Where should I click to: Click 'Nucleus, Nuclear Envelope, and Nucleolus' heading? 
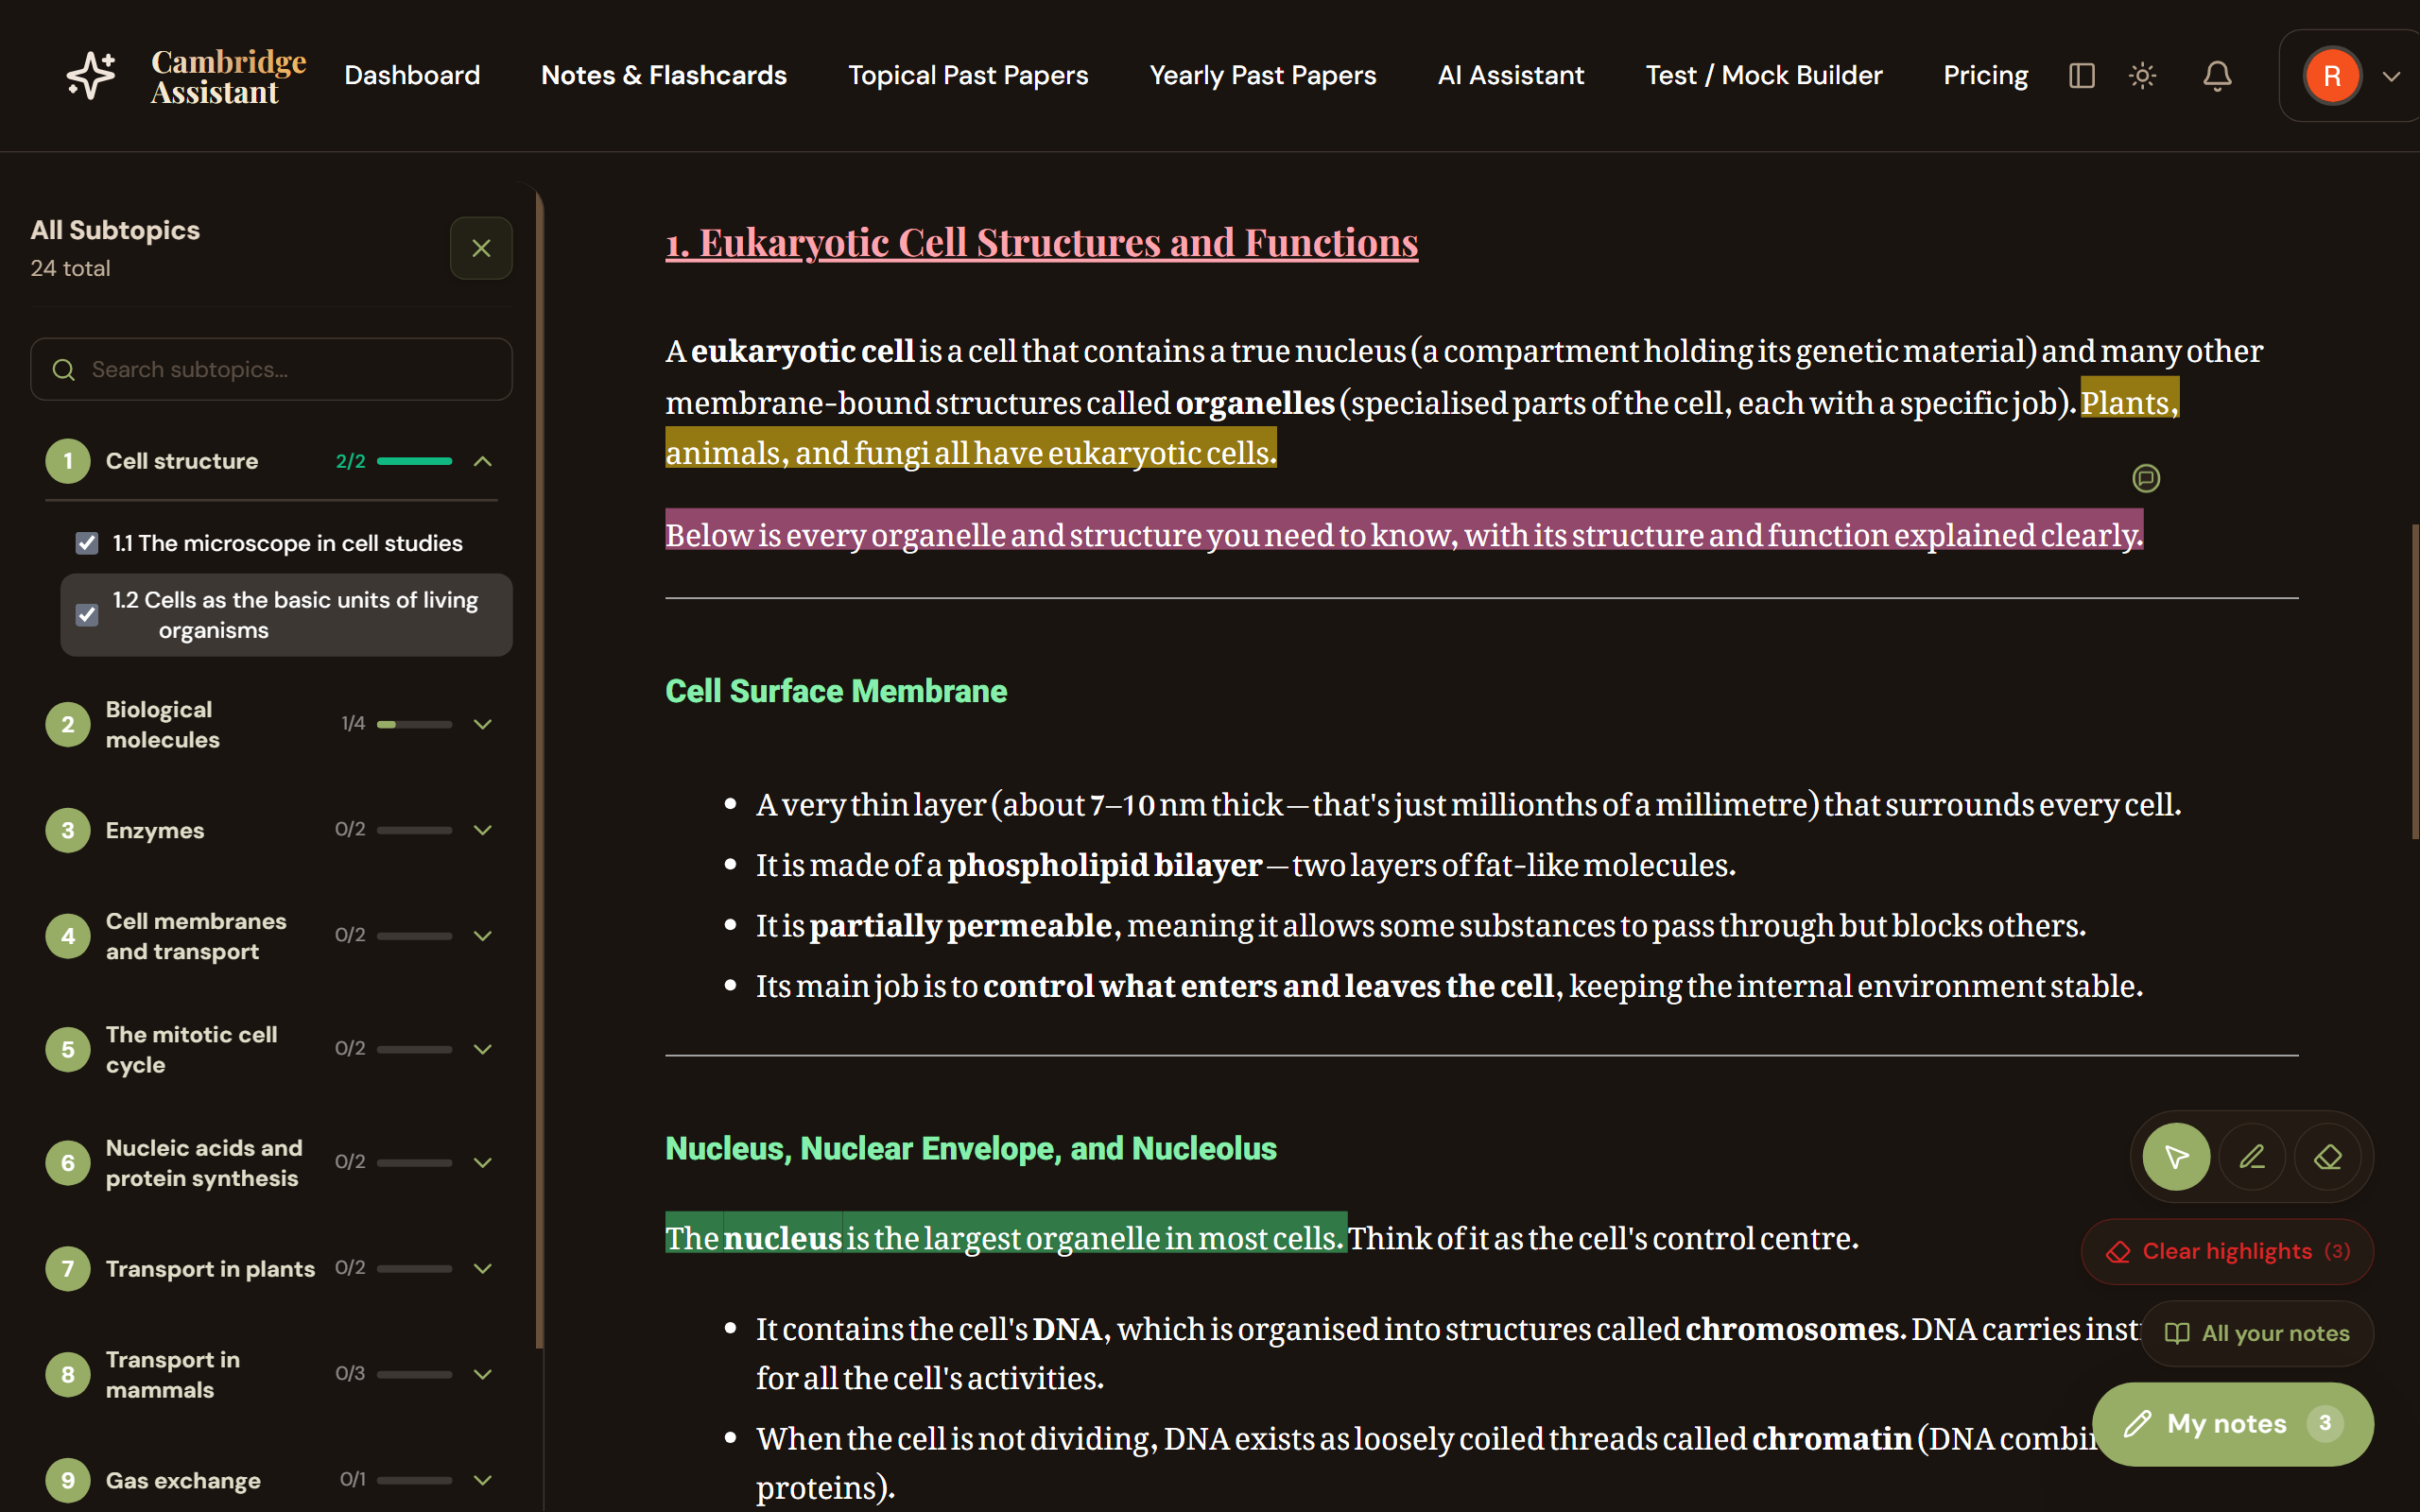pos(971,1148)
